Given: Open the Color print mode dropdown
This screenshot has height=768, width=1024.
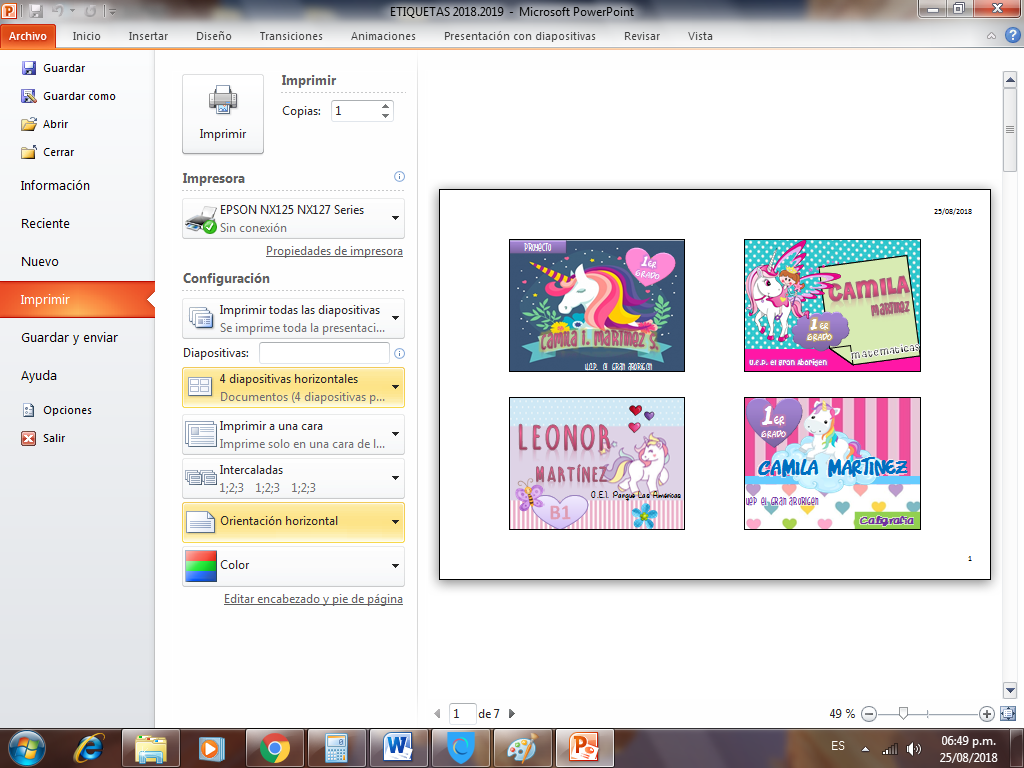Looking at the screenshot, I should tap(293, 566).
